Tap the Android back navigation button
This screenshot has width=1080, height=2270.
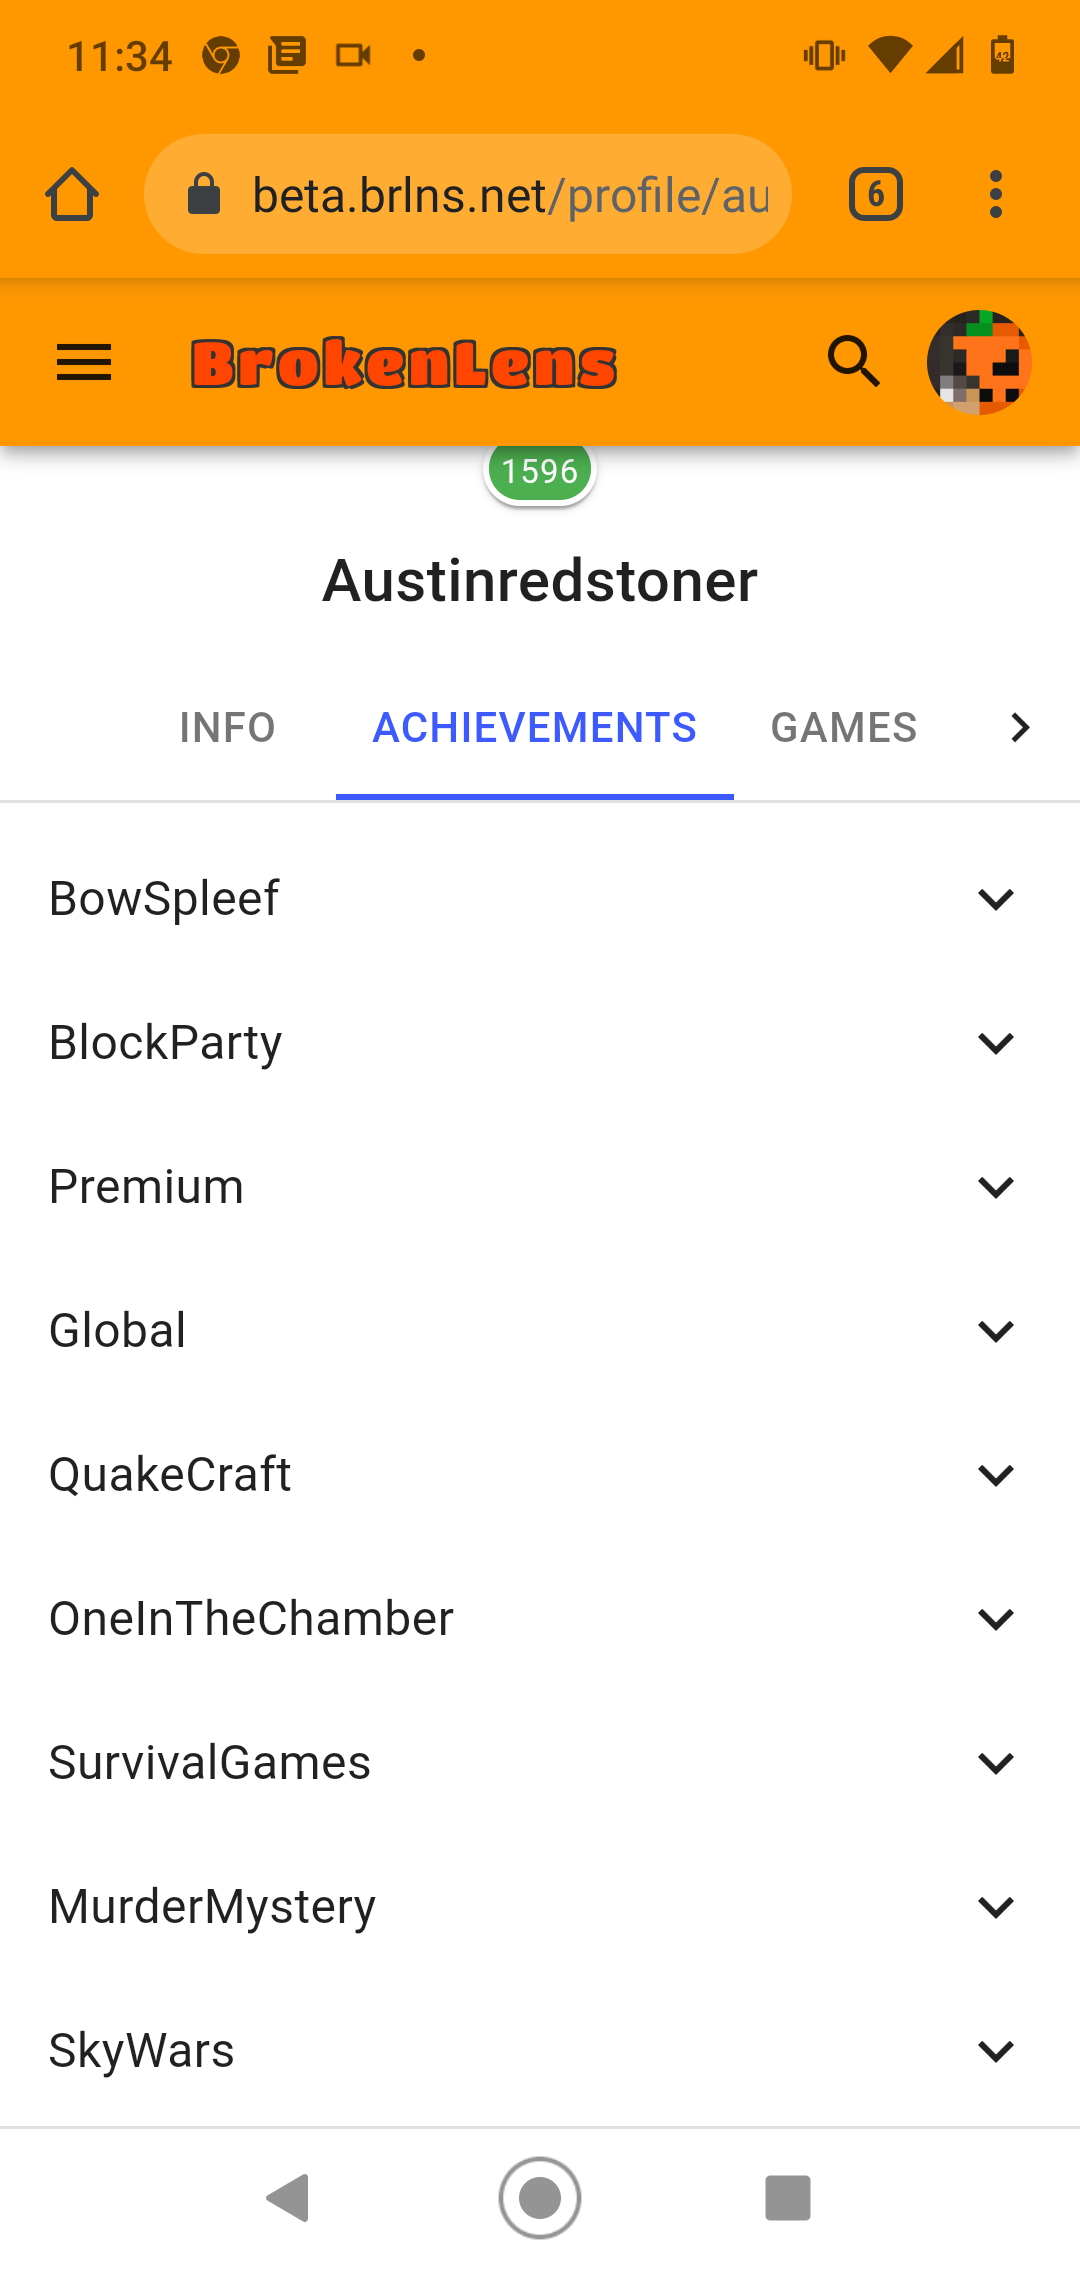click(288, 2198)
